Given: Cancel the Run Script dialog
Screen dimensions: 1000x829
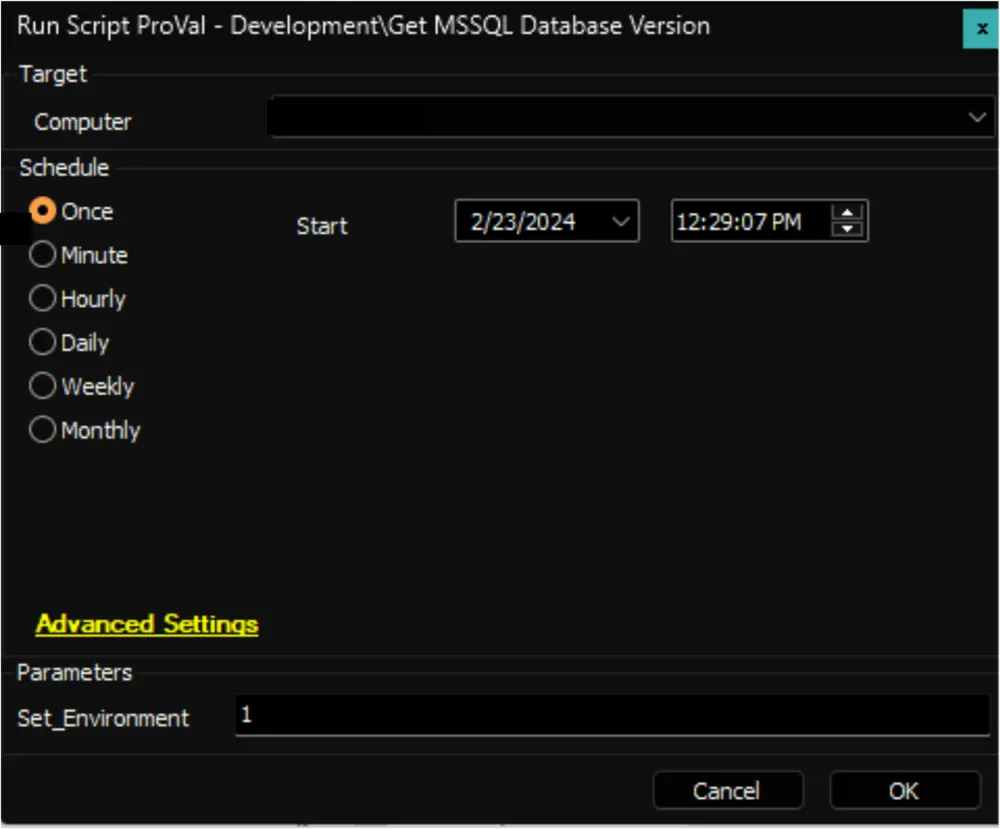Looking at the screenshot, I should click(728, 791).
